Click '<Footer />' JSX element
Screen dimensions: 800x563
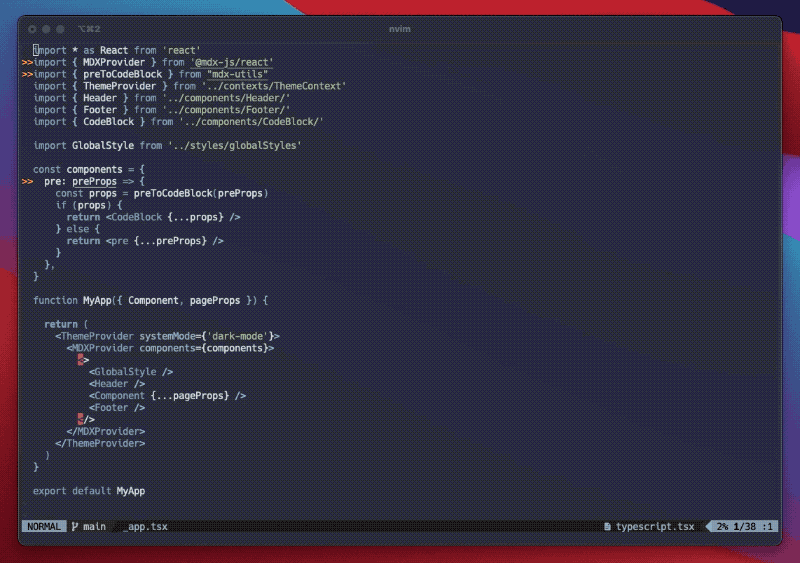tap(117, 408)
